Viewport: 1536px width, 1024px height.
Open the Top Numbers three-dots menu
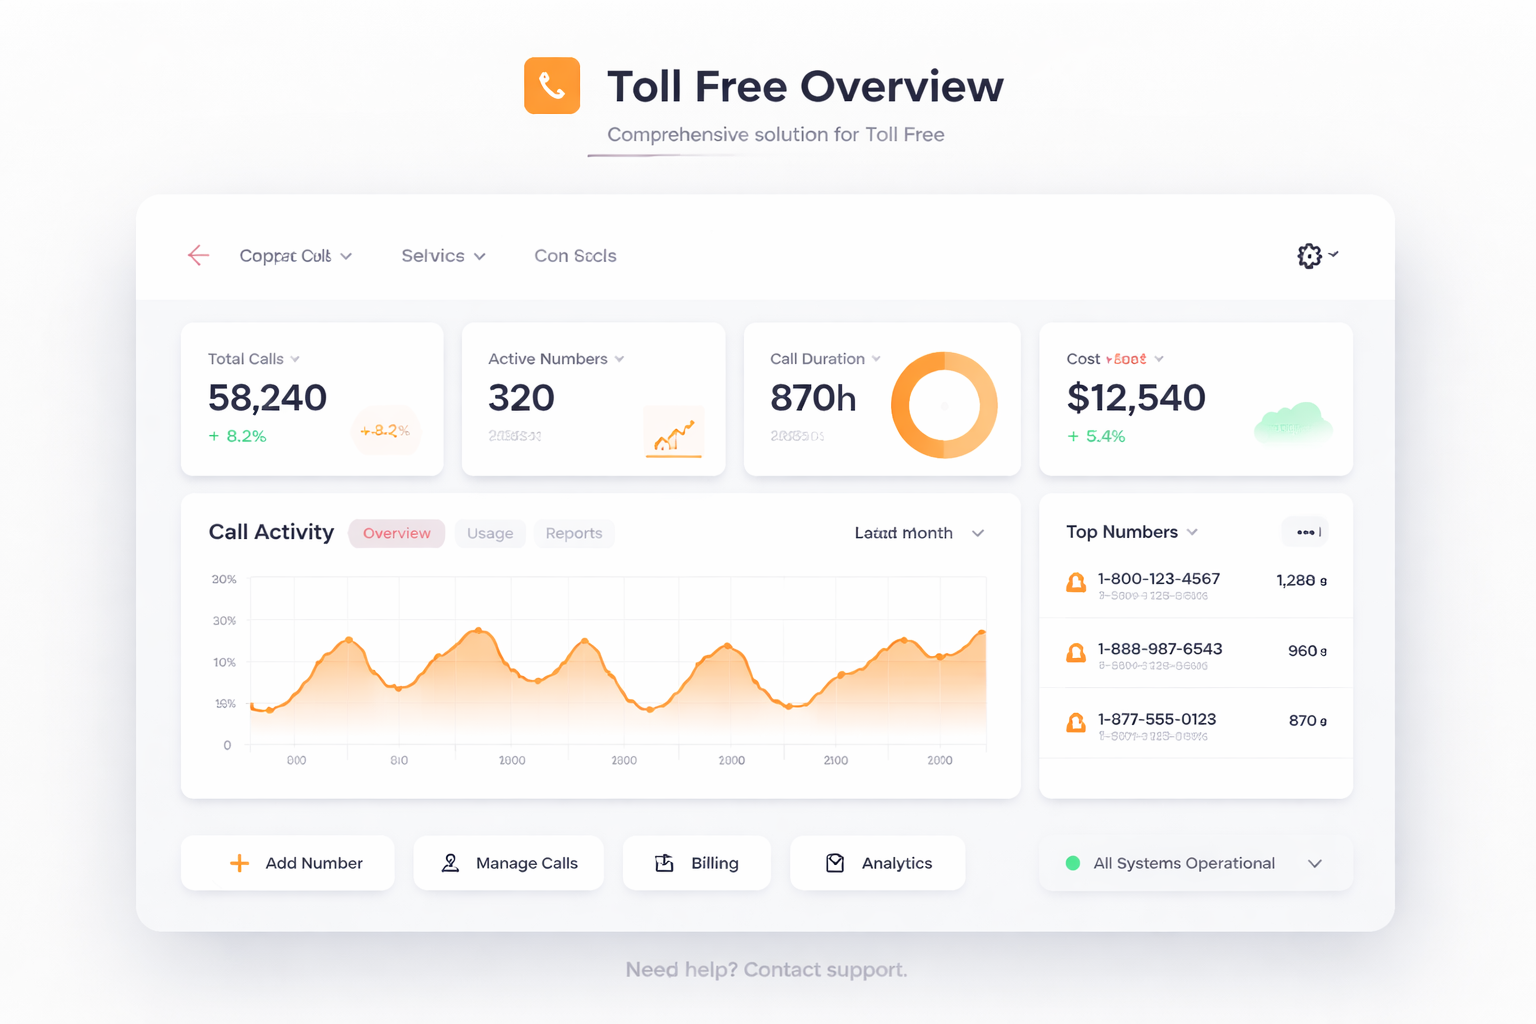(1305, 532)
